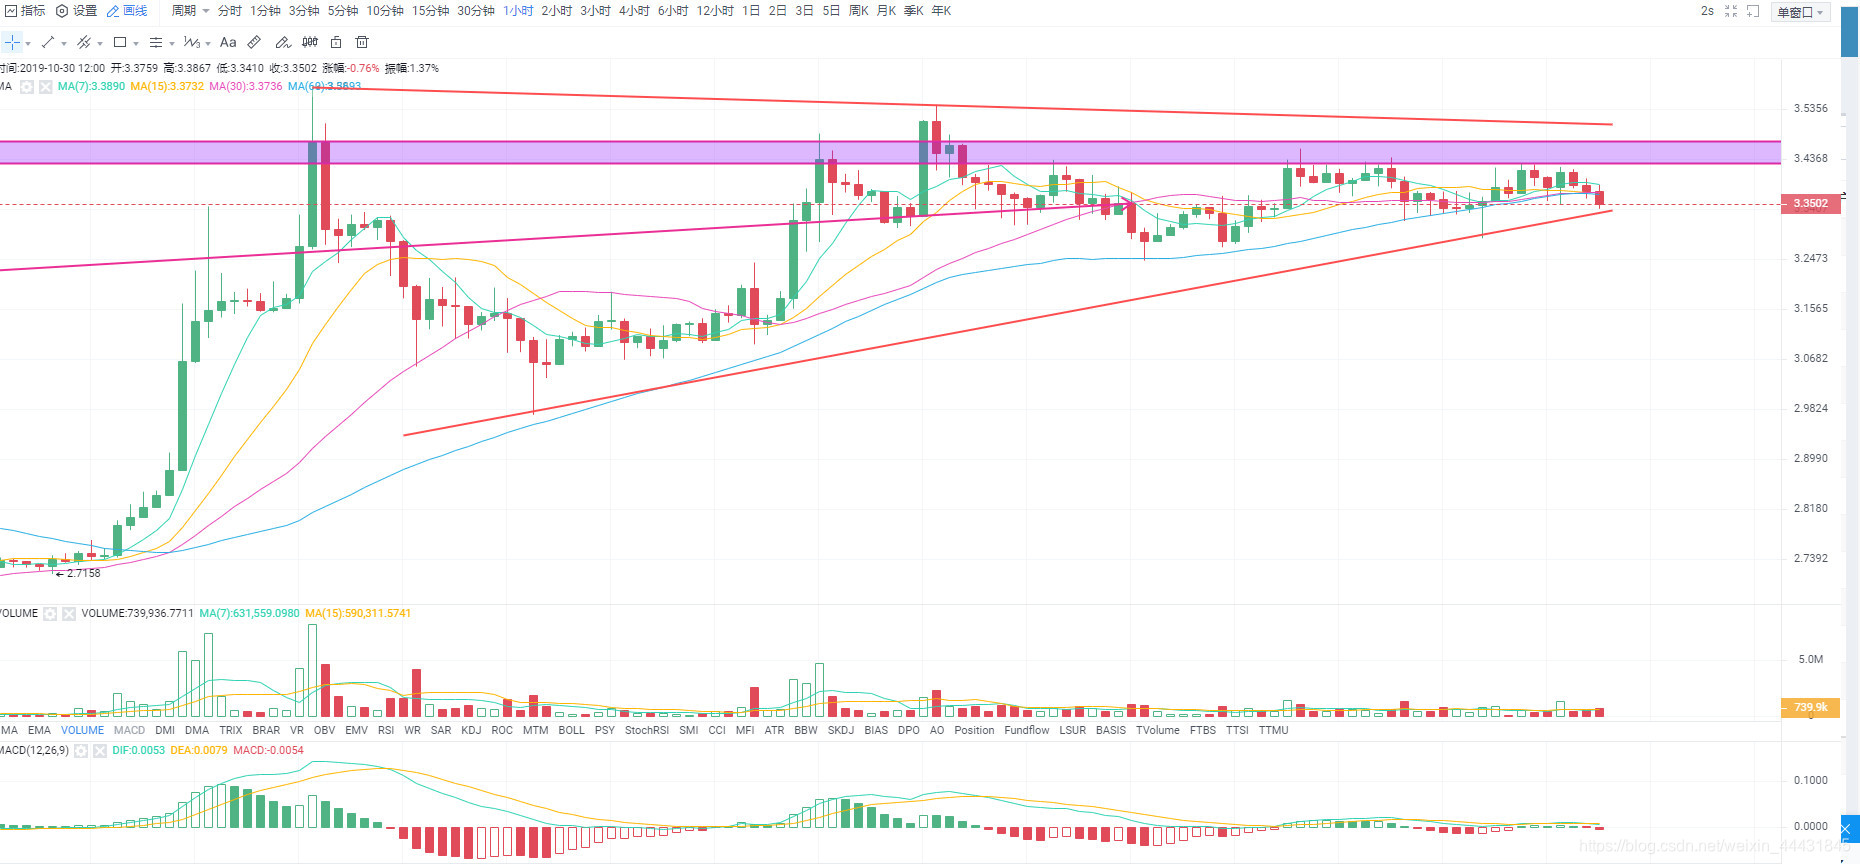The height and width of the screenshot is (864, 1860).
Task: Expand the crosshair cursor tool dropdown arrow
Action: click(x=28, y=43)
